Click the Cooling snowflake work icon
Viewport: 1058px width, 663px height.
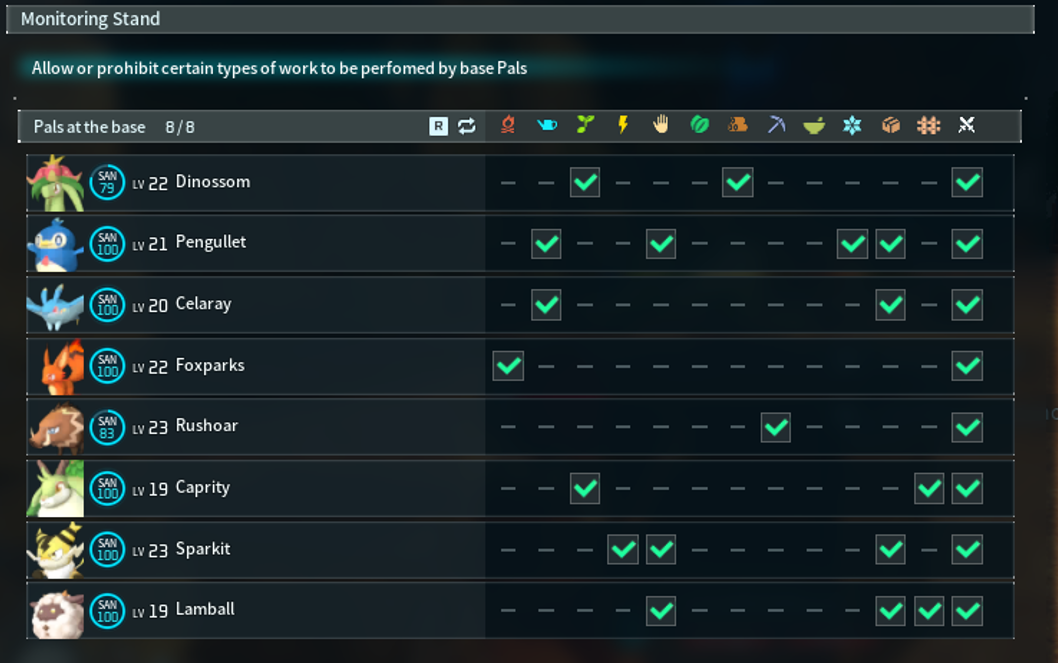[x=851, y=127]
